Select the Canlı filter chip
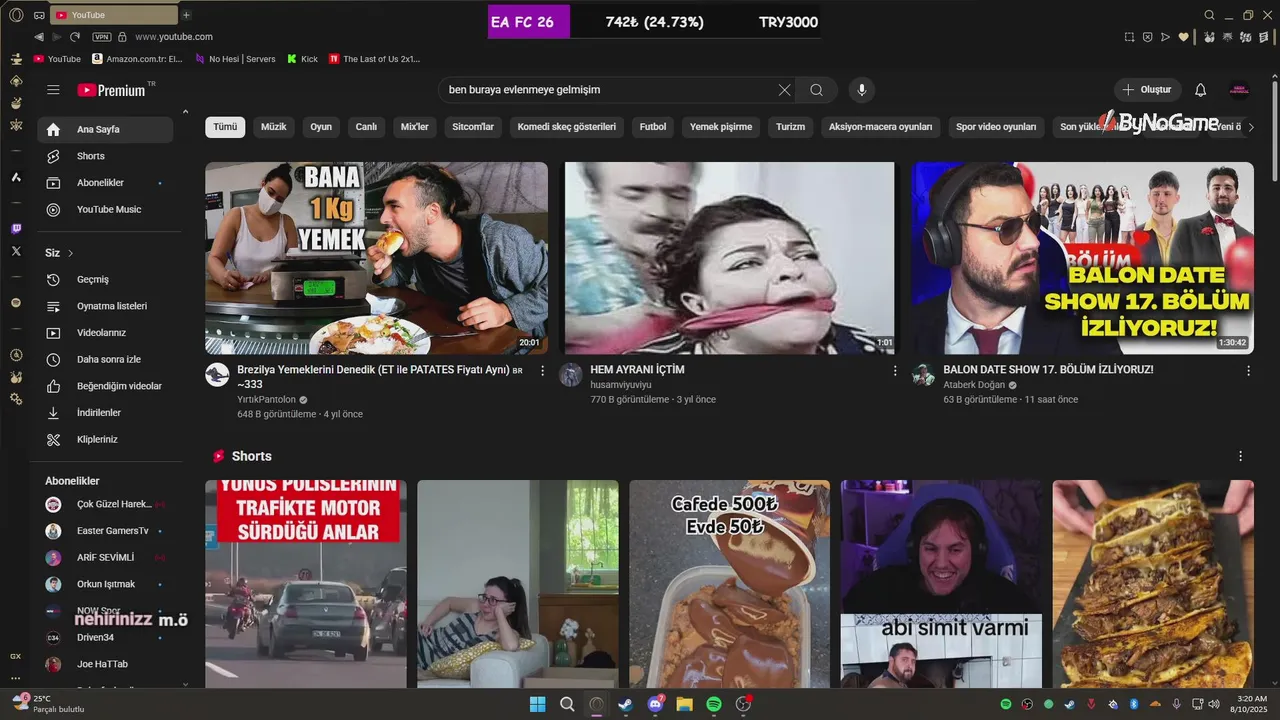 point(367,127)
